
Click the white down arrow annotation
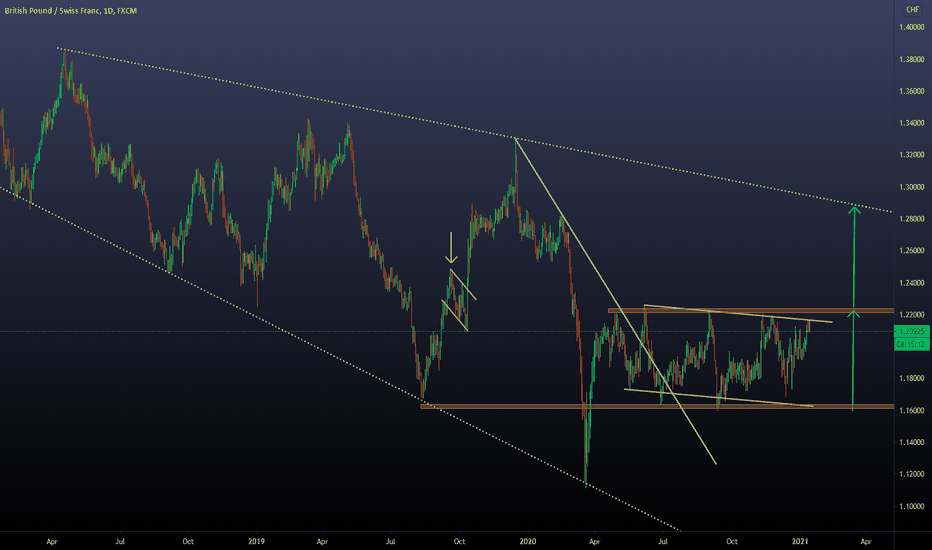coord(451,247)
